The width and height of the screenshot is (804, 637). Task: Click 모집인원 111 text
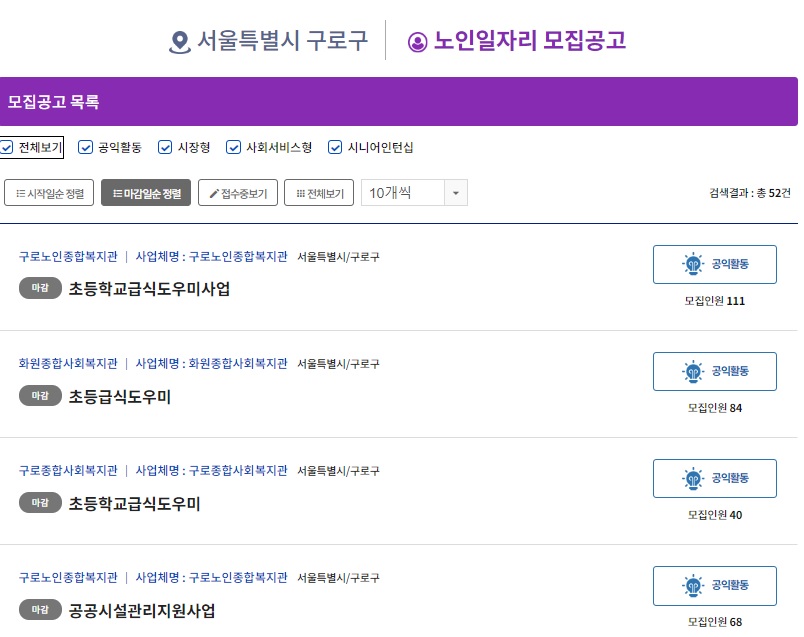[x=715, y=301]
